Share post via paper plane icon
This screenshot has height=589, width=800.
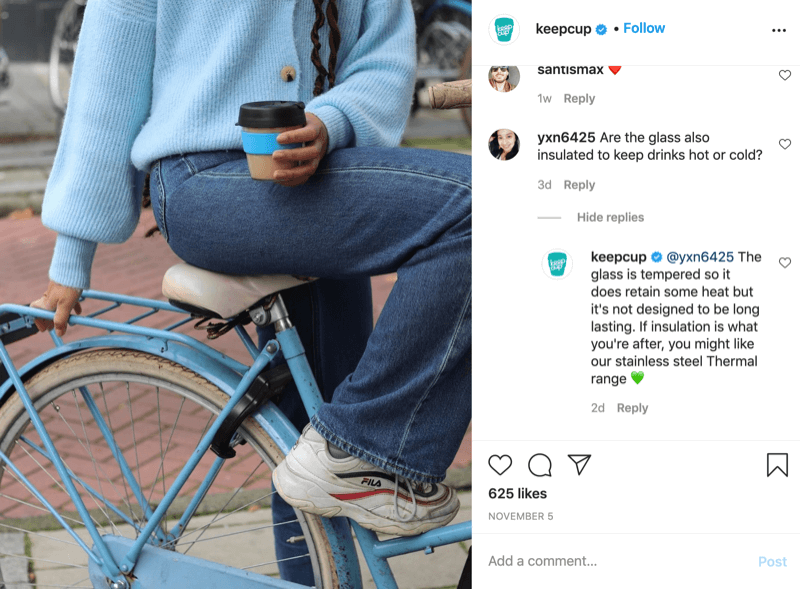pyautogui.click(x=579, y=464)
